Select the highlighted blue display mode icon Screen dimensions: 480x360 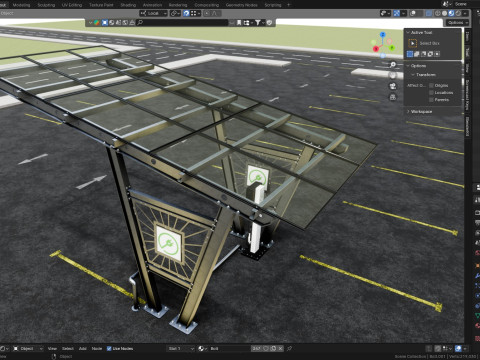click(105, 22)
